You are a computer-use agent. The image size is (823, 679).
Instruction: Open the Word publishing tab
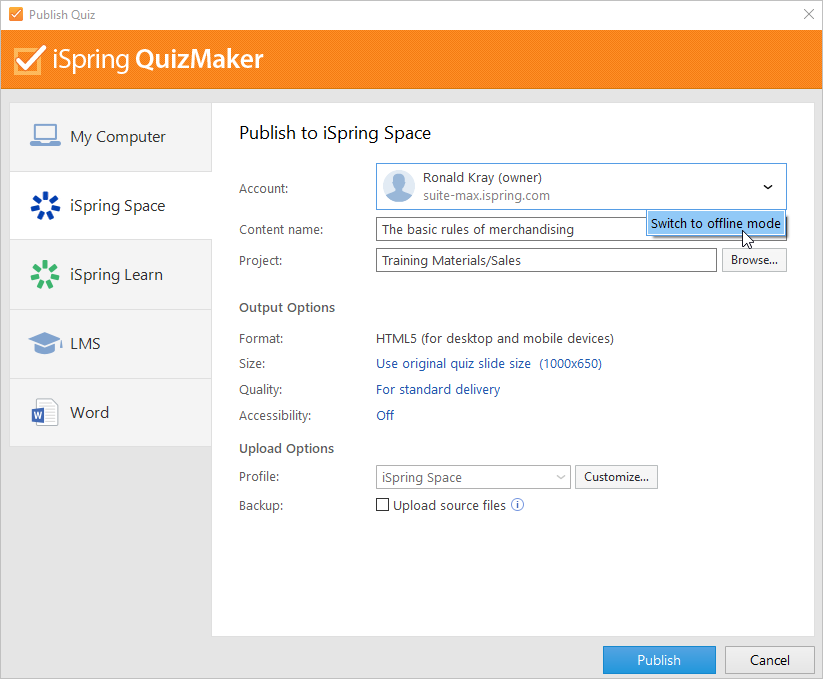click(x=111, y=412)
